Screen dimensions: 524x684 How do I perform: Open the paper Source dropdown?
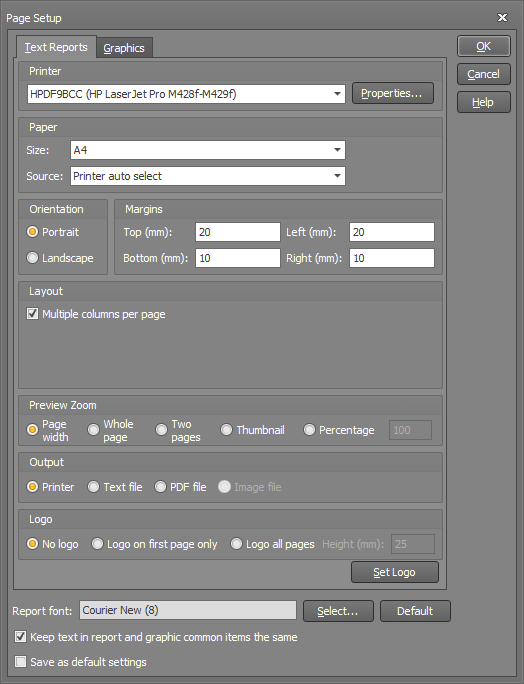coord(337,176)
